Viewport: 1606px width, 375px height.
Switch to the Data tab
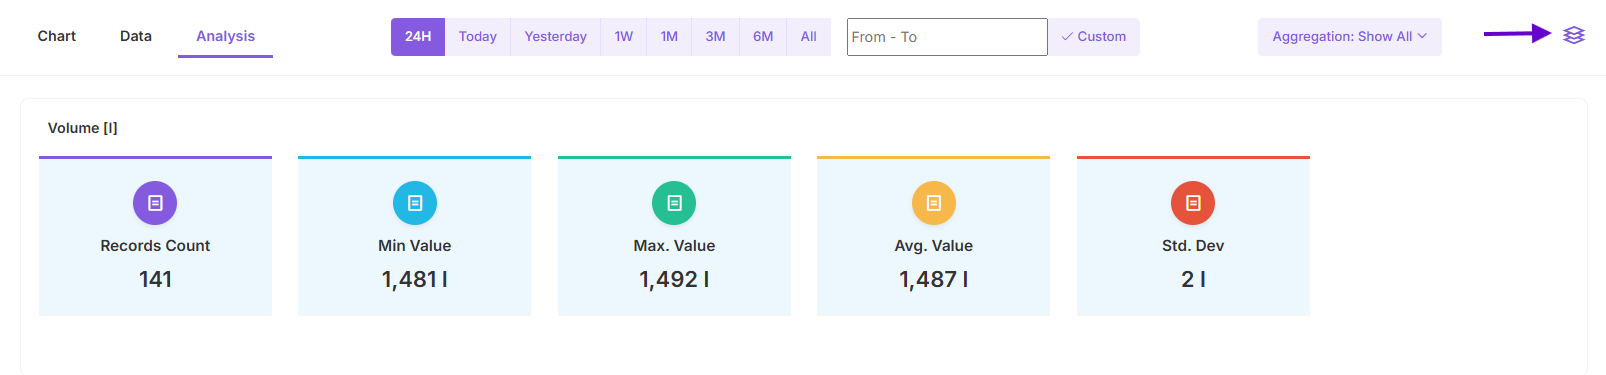coord(136,36)
